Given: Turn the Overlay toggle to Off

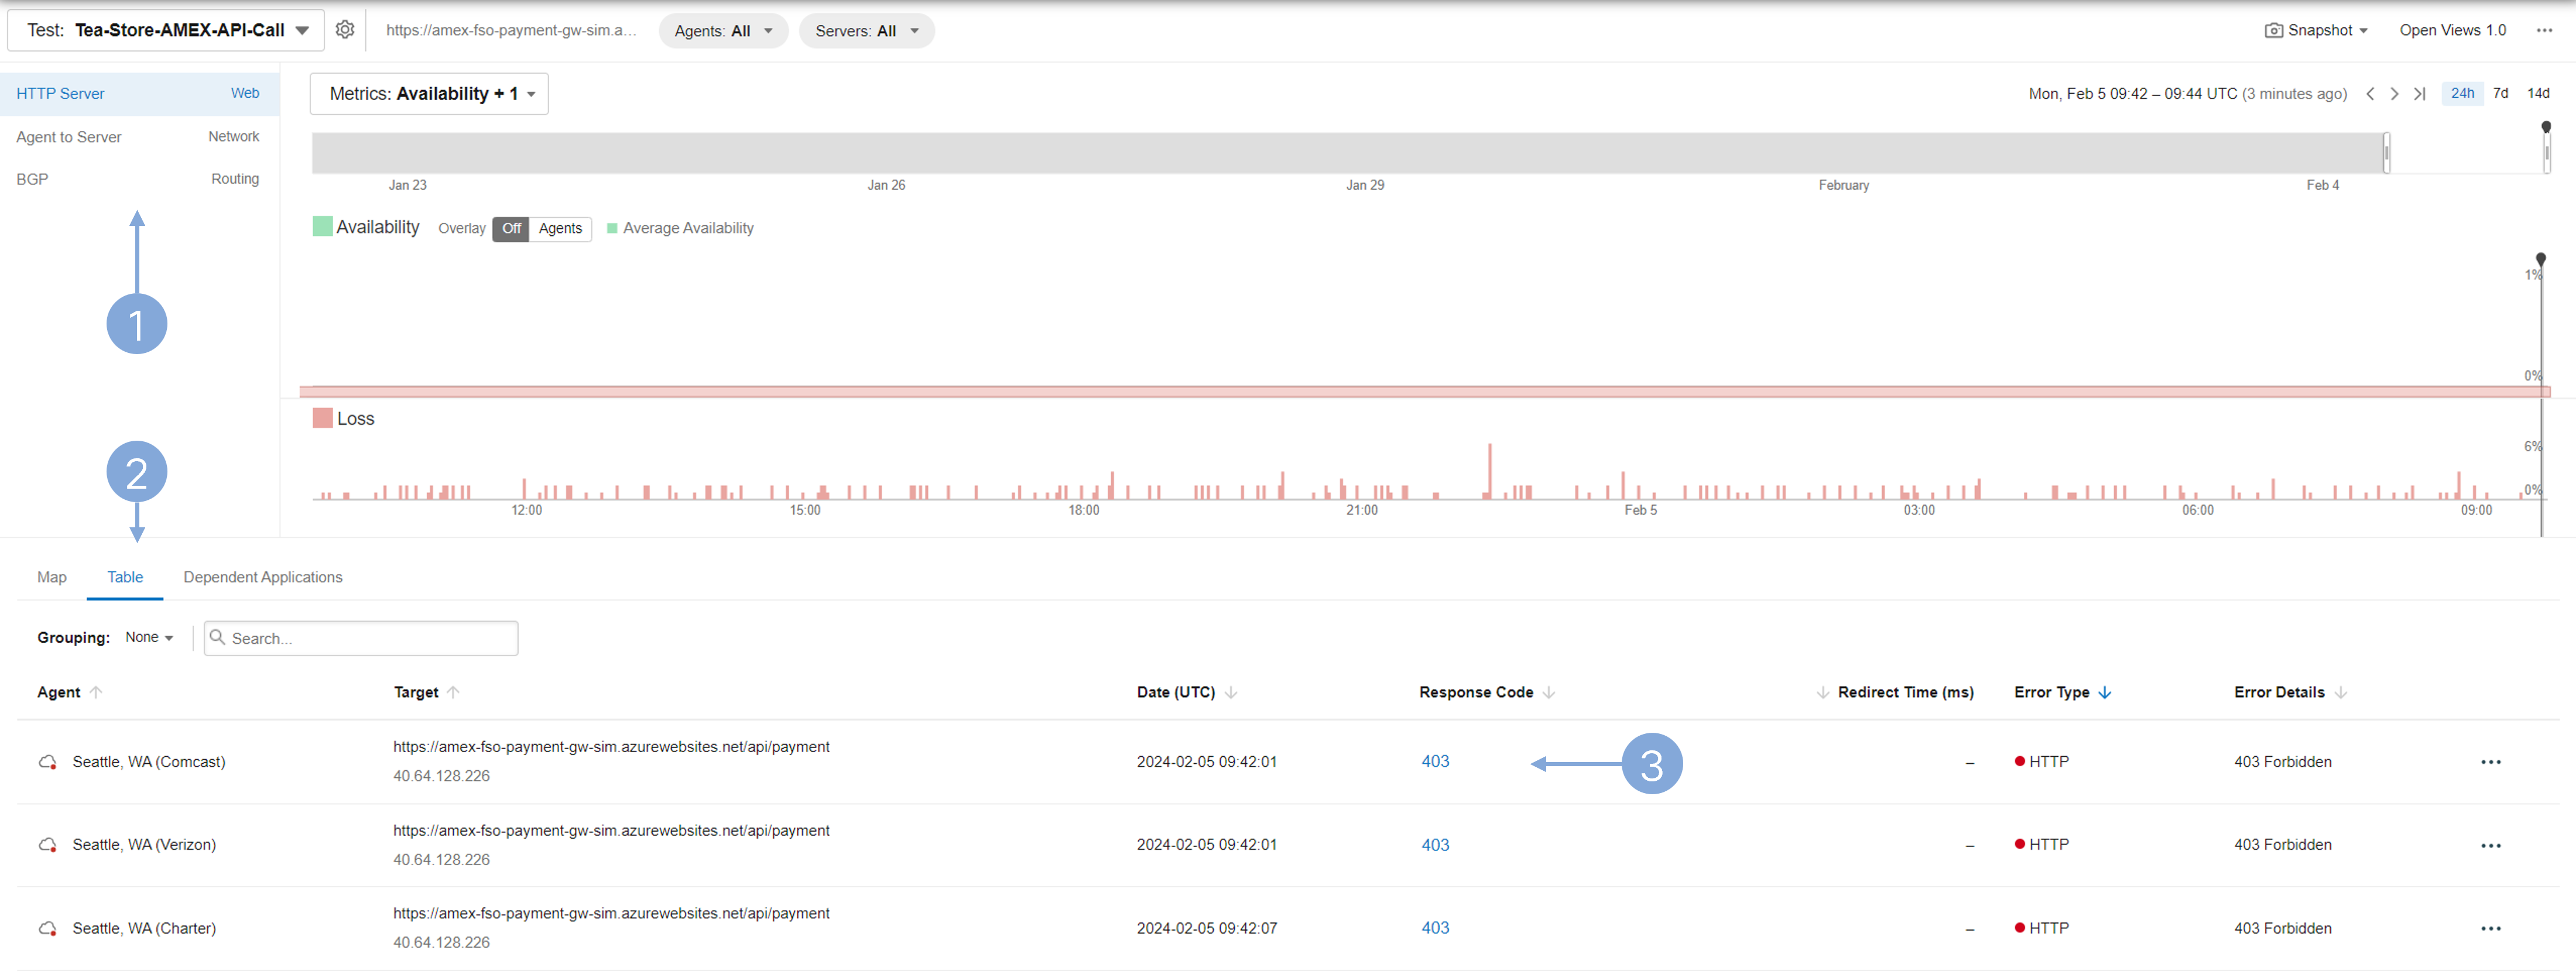Looking at the screenshot, I should pos(511,229).
